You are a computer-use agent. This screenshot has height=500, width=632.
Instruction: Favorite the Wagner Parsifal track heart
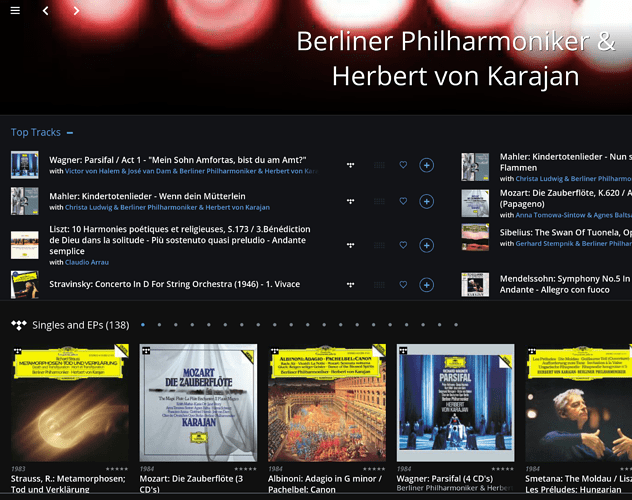point(403,165)
